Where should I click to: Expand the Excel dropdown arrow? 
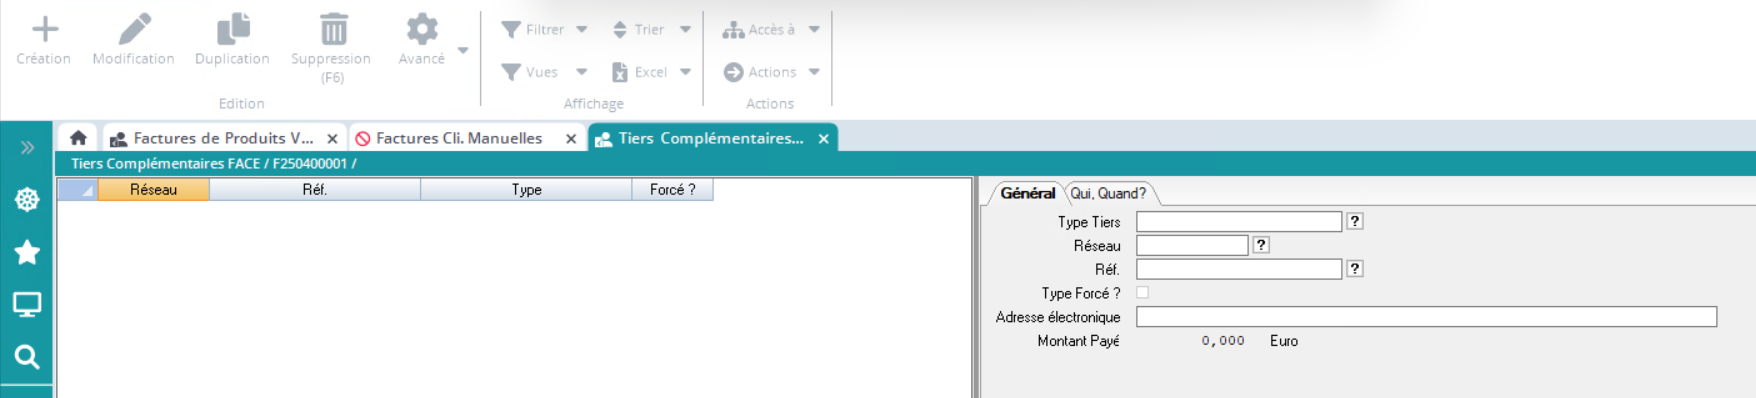[x=685, y=72]
